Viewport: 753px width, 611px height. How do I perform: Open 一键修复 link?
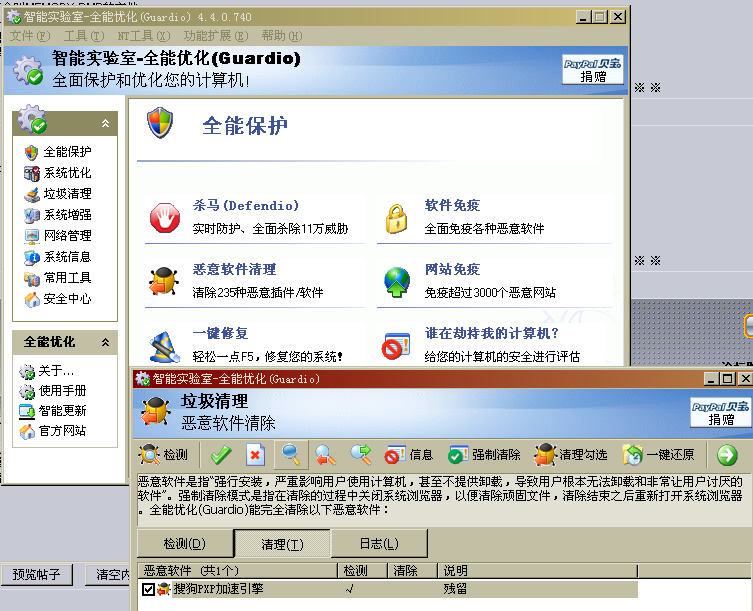point(220,333)
